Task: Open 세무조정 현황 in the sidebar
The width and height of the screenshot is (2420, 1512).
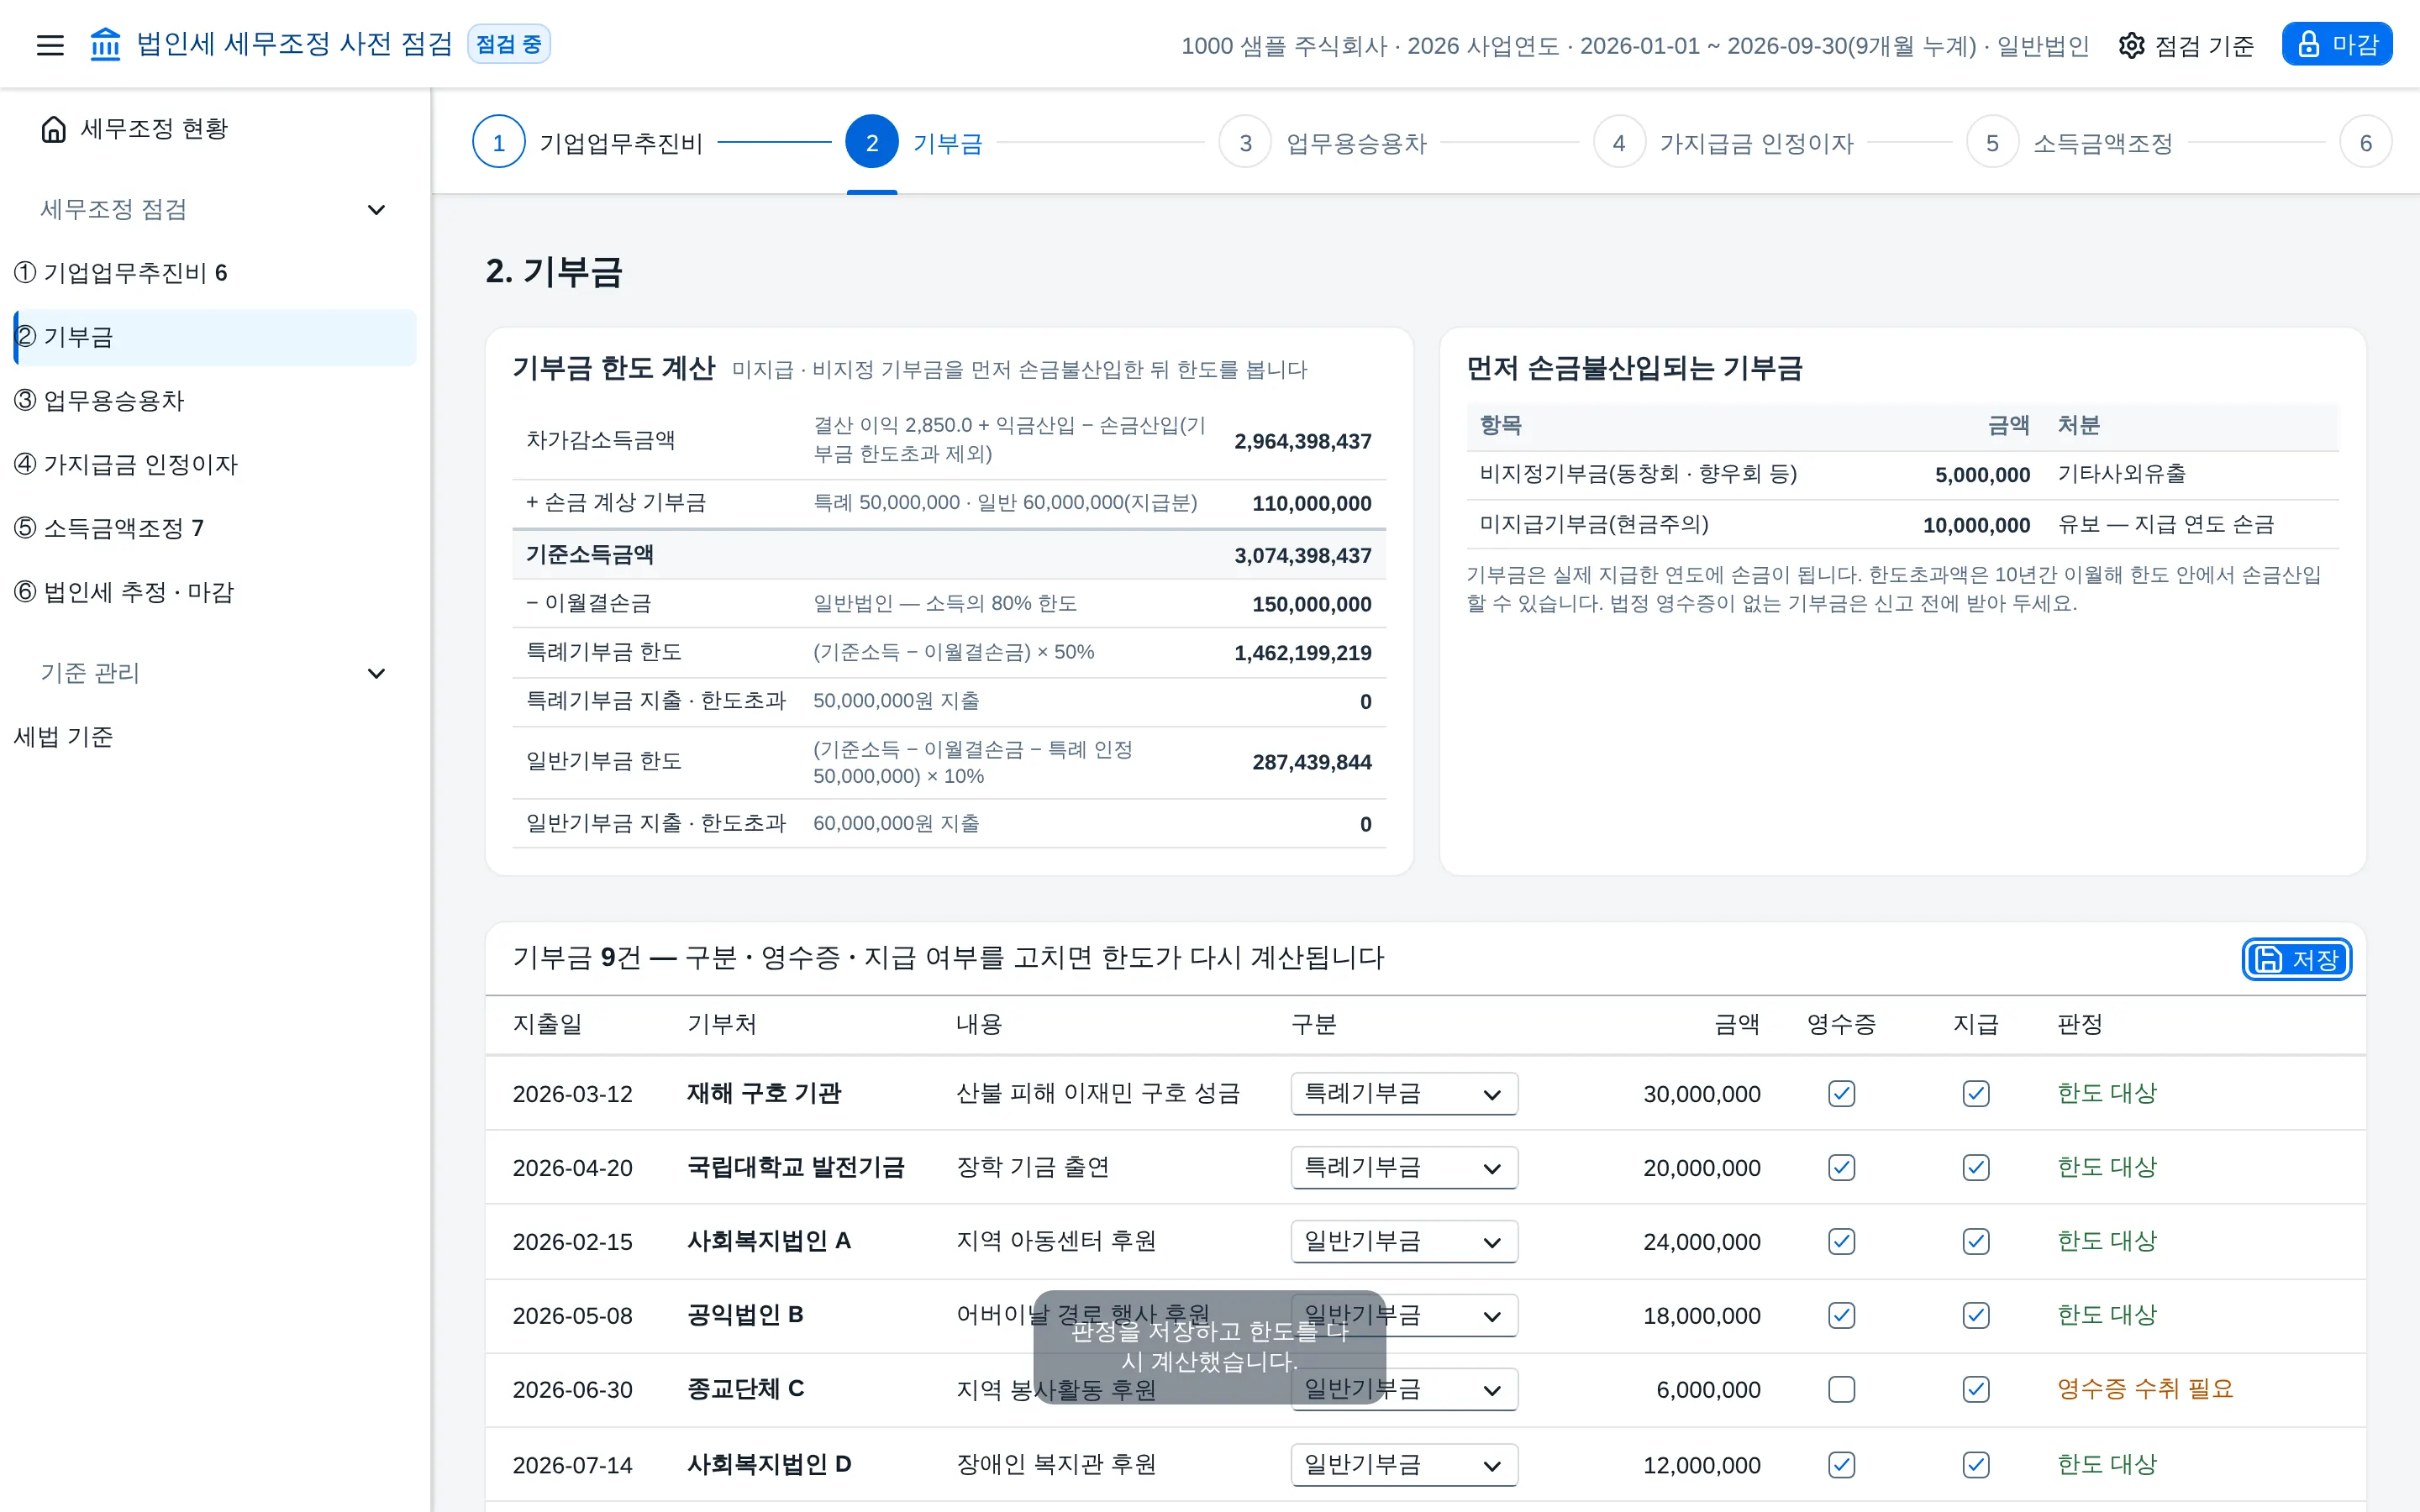Action: 215,129
